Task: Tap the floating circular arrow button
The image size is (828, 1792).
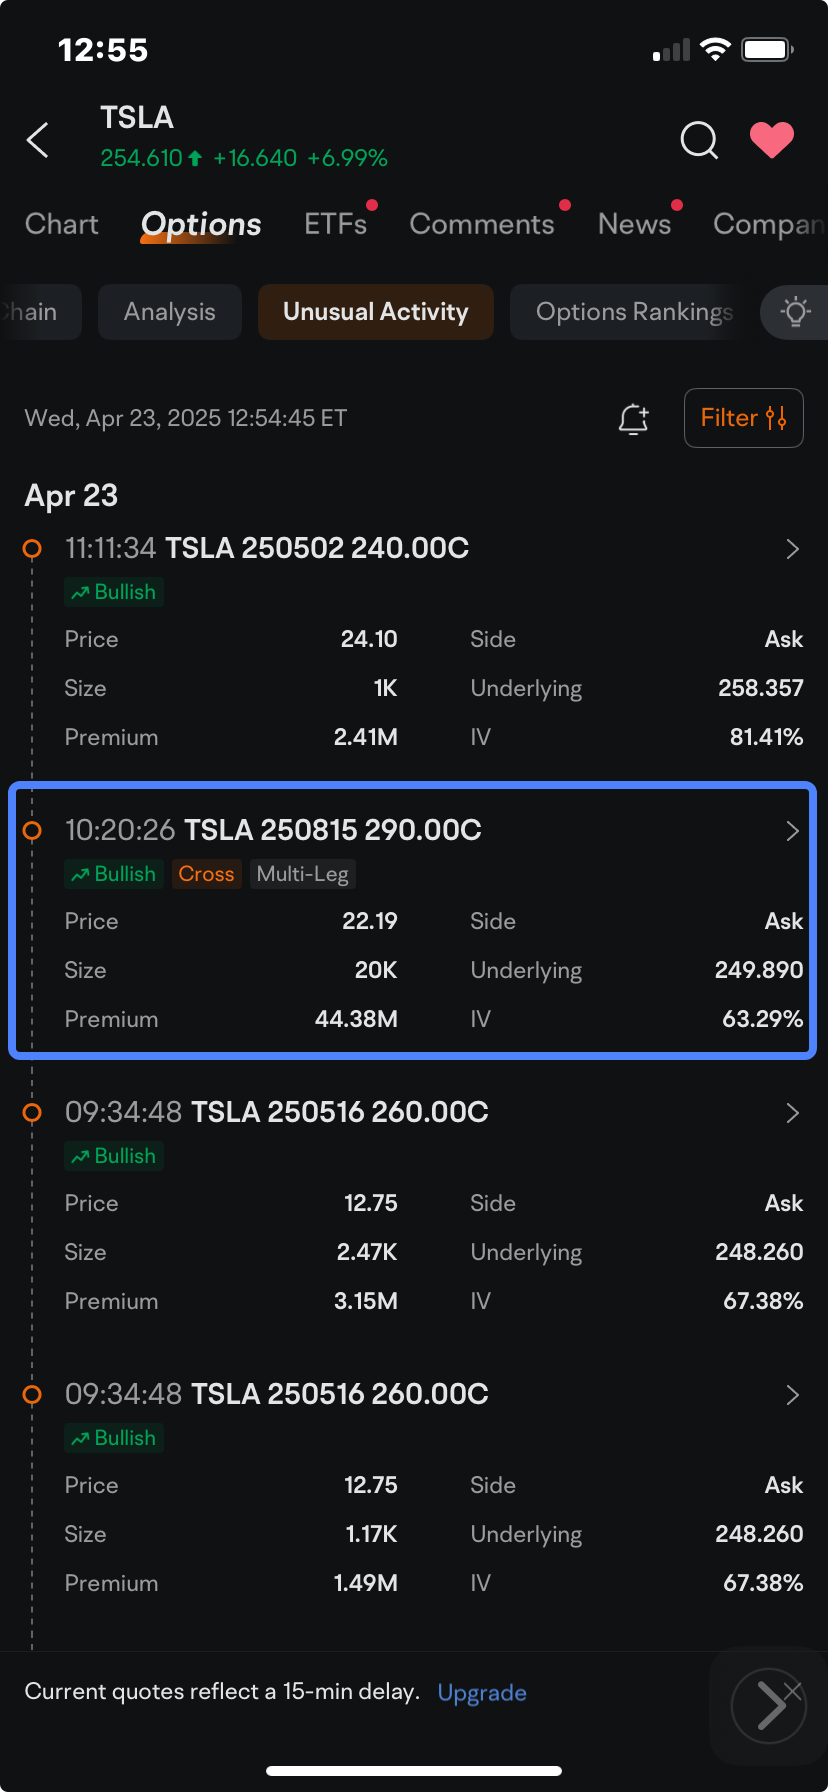Action: pyautogui.click(x=768, y=1705)
